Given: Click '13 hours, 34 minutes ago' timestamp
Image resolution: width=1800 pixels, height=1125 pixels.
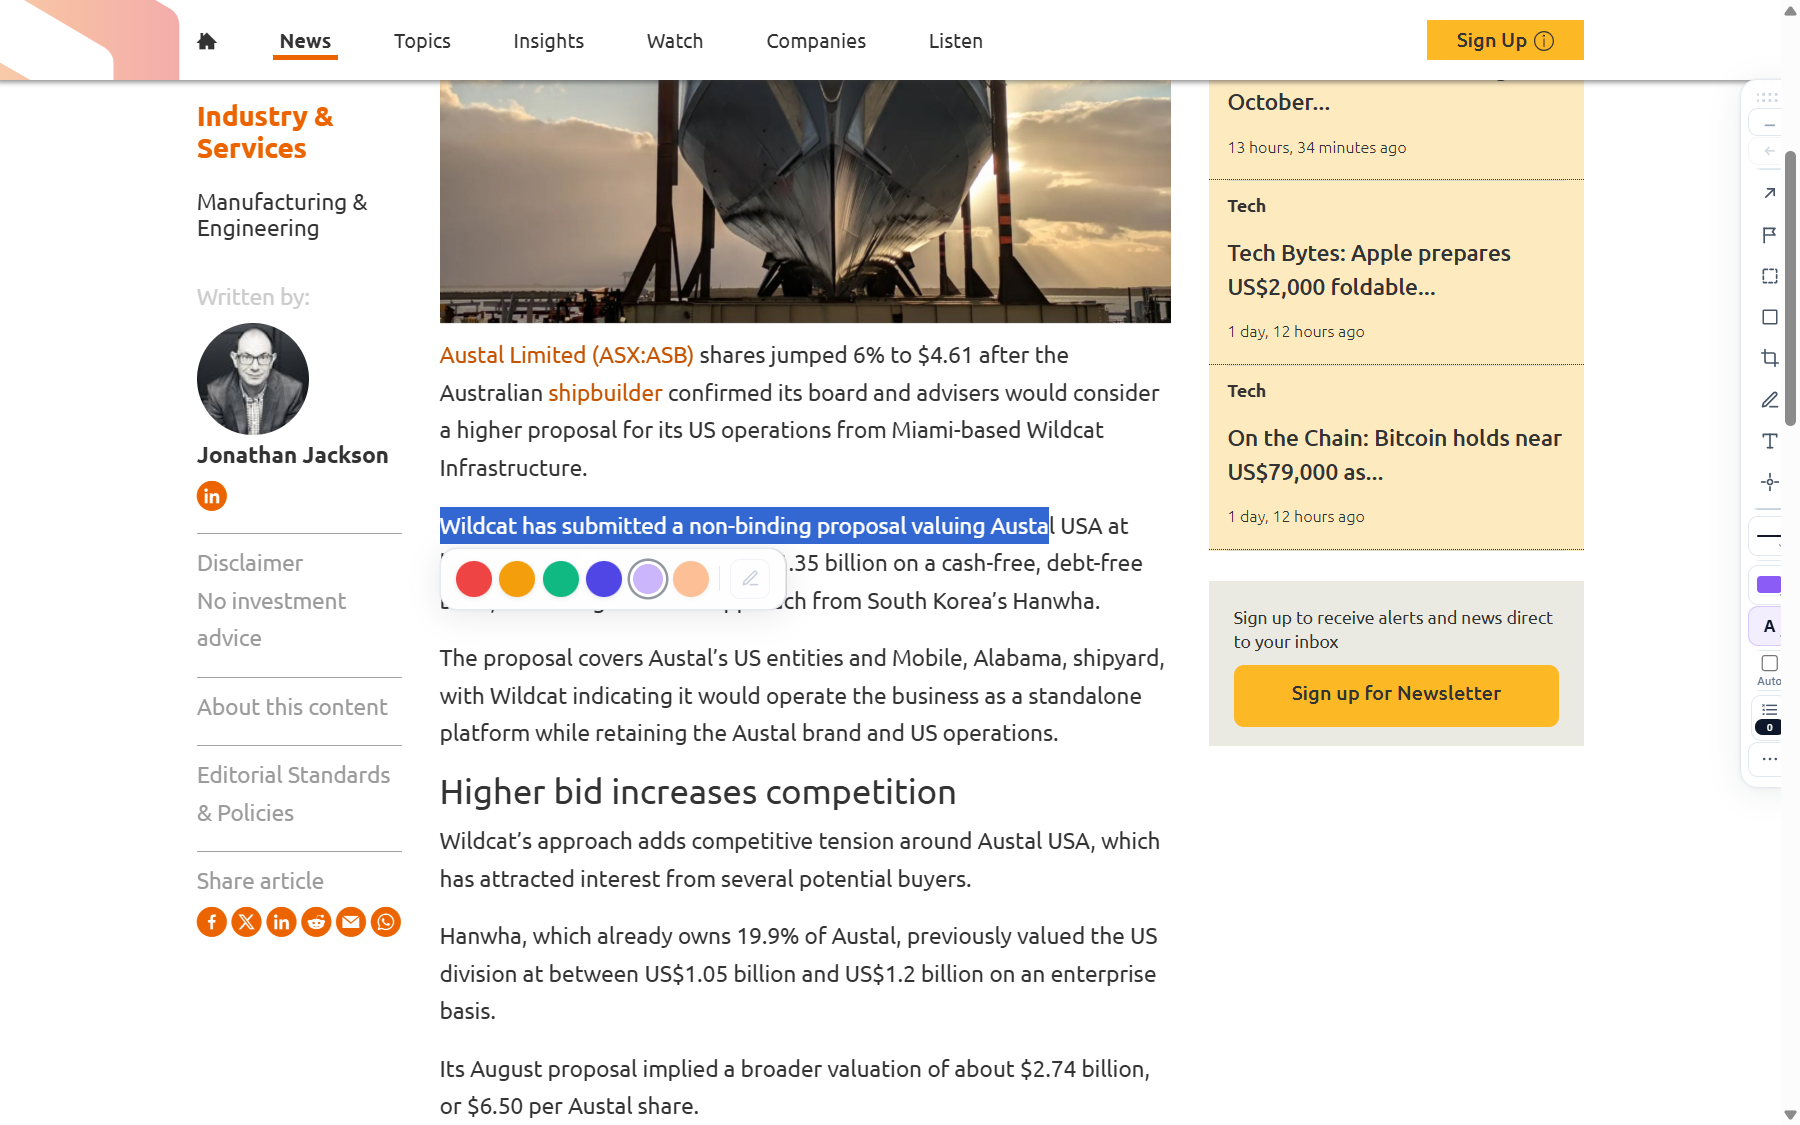Looking at the screenshot, I should click(x=1317, y=148).
